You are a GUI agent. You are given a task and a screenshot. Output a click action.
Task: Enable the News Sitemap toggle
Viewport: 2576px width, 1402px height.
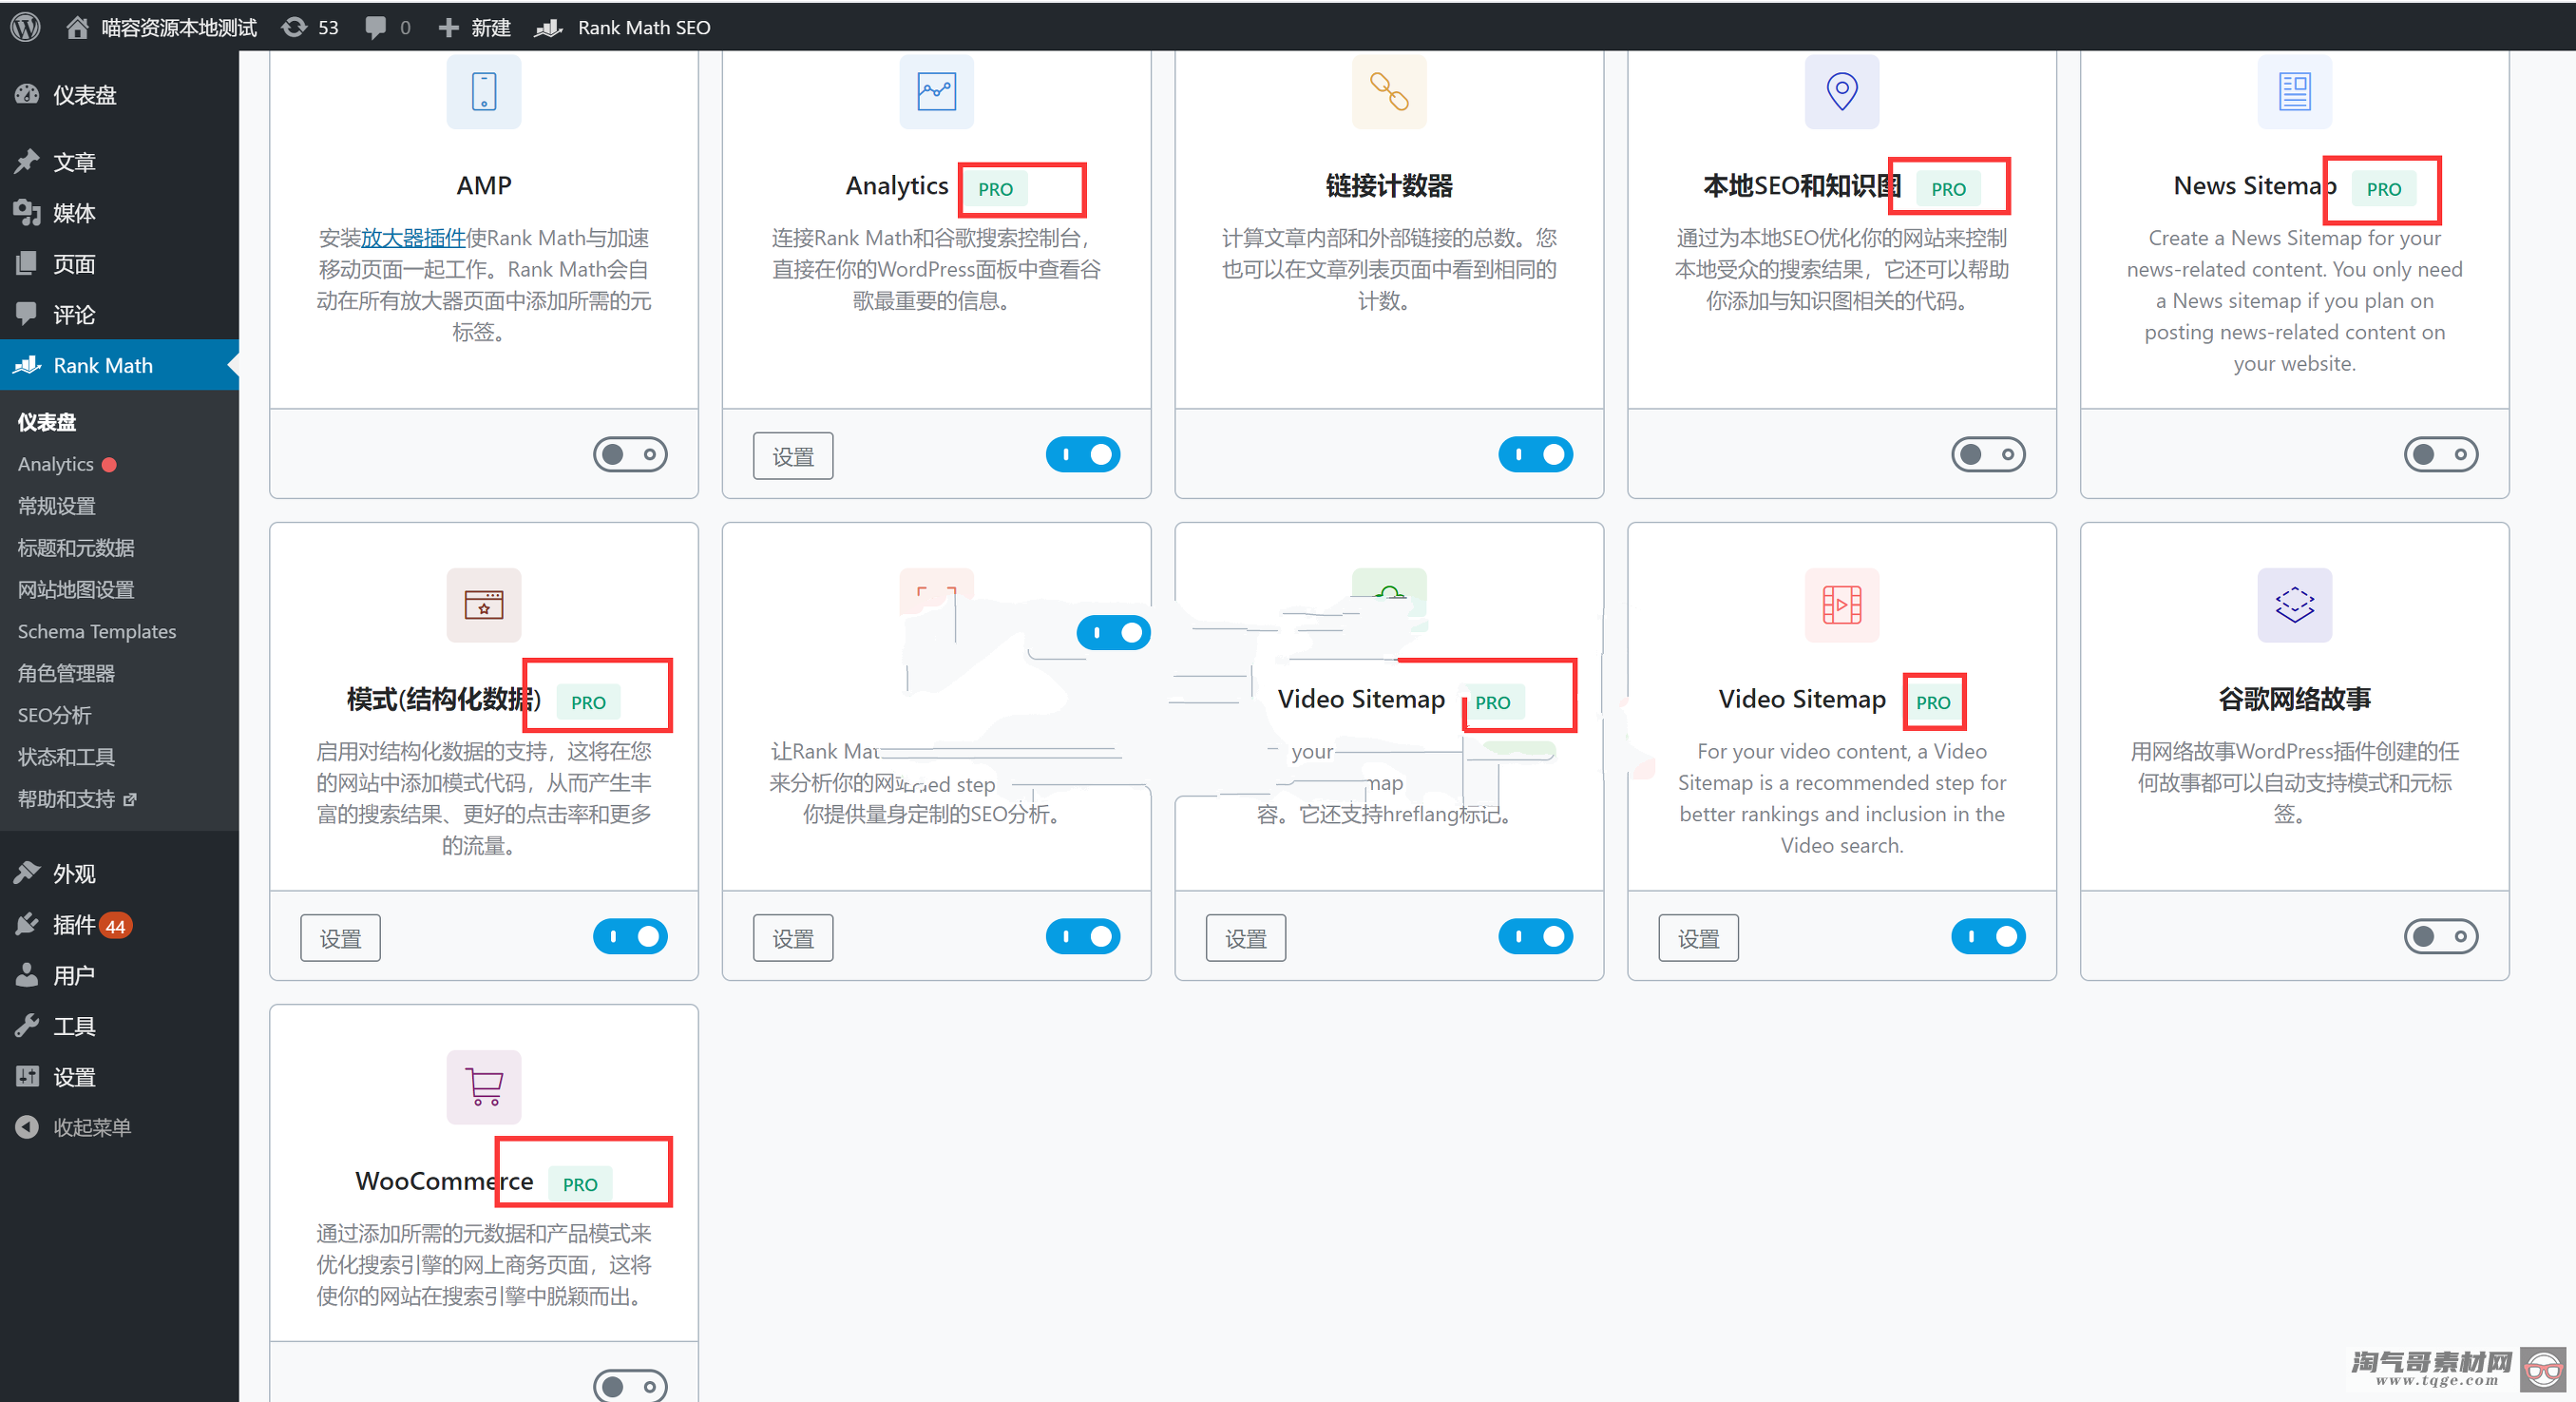point(2441,455)
